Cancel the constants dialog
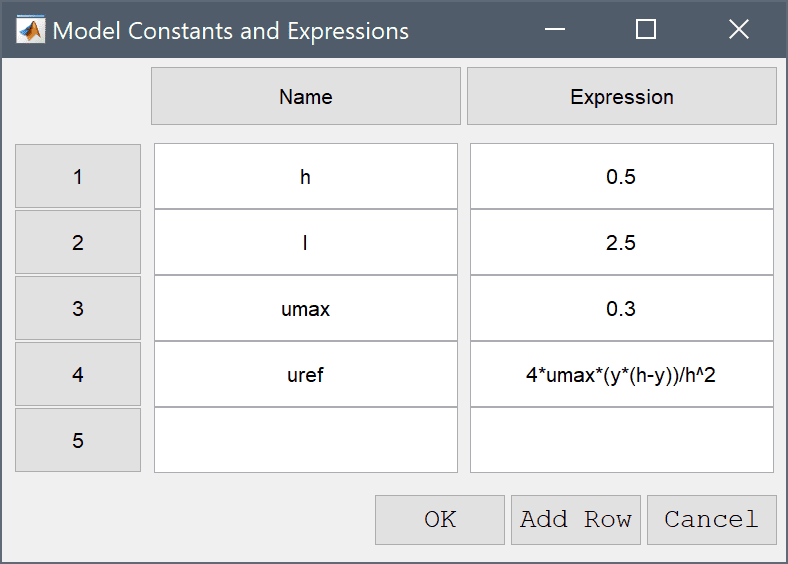Screen dimensions: 788x564 click(712, 520)
